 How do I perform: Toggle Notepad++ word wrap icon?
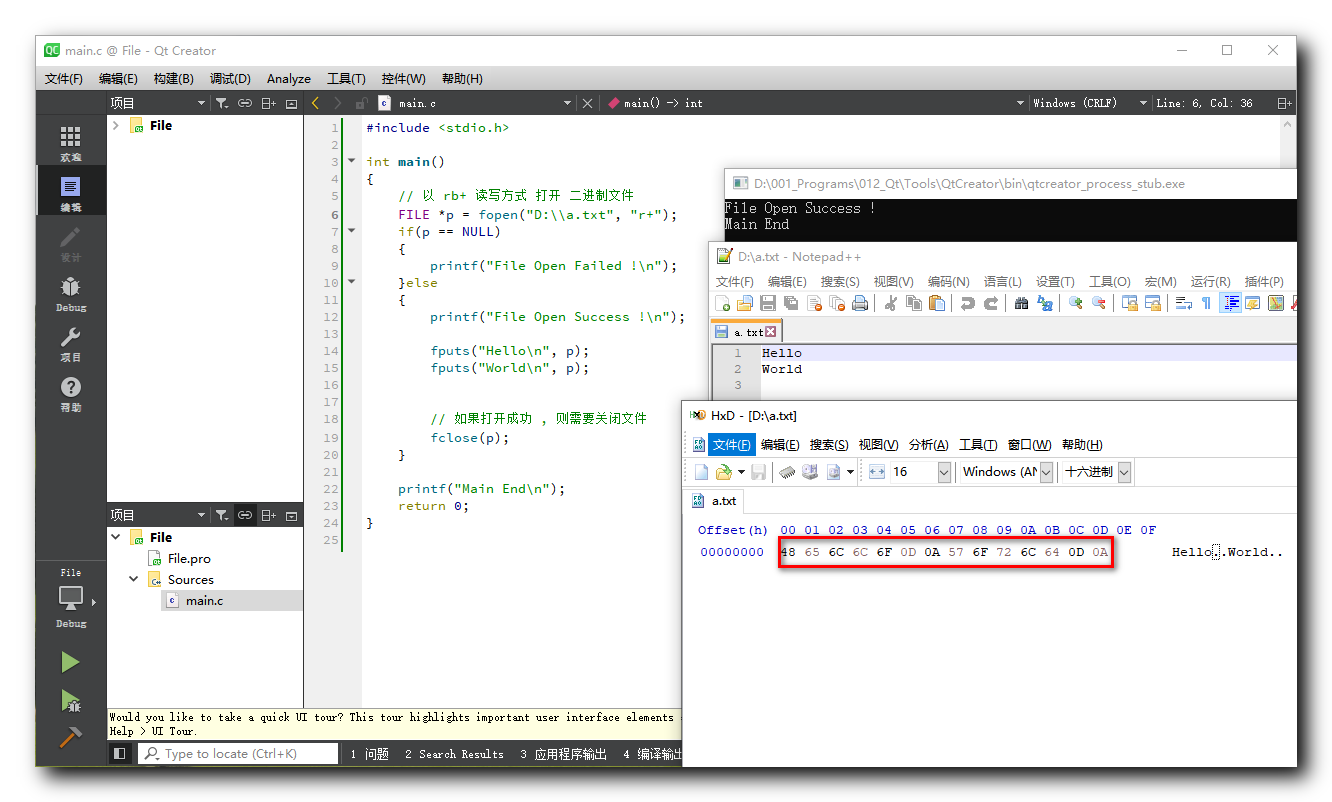pos(1183,303)
